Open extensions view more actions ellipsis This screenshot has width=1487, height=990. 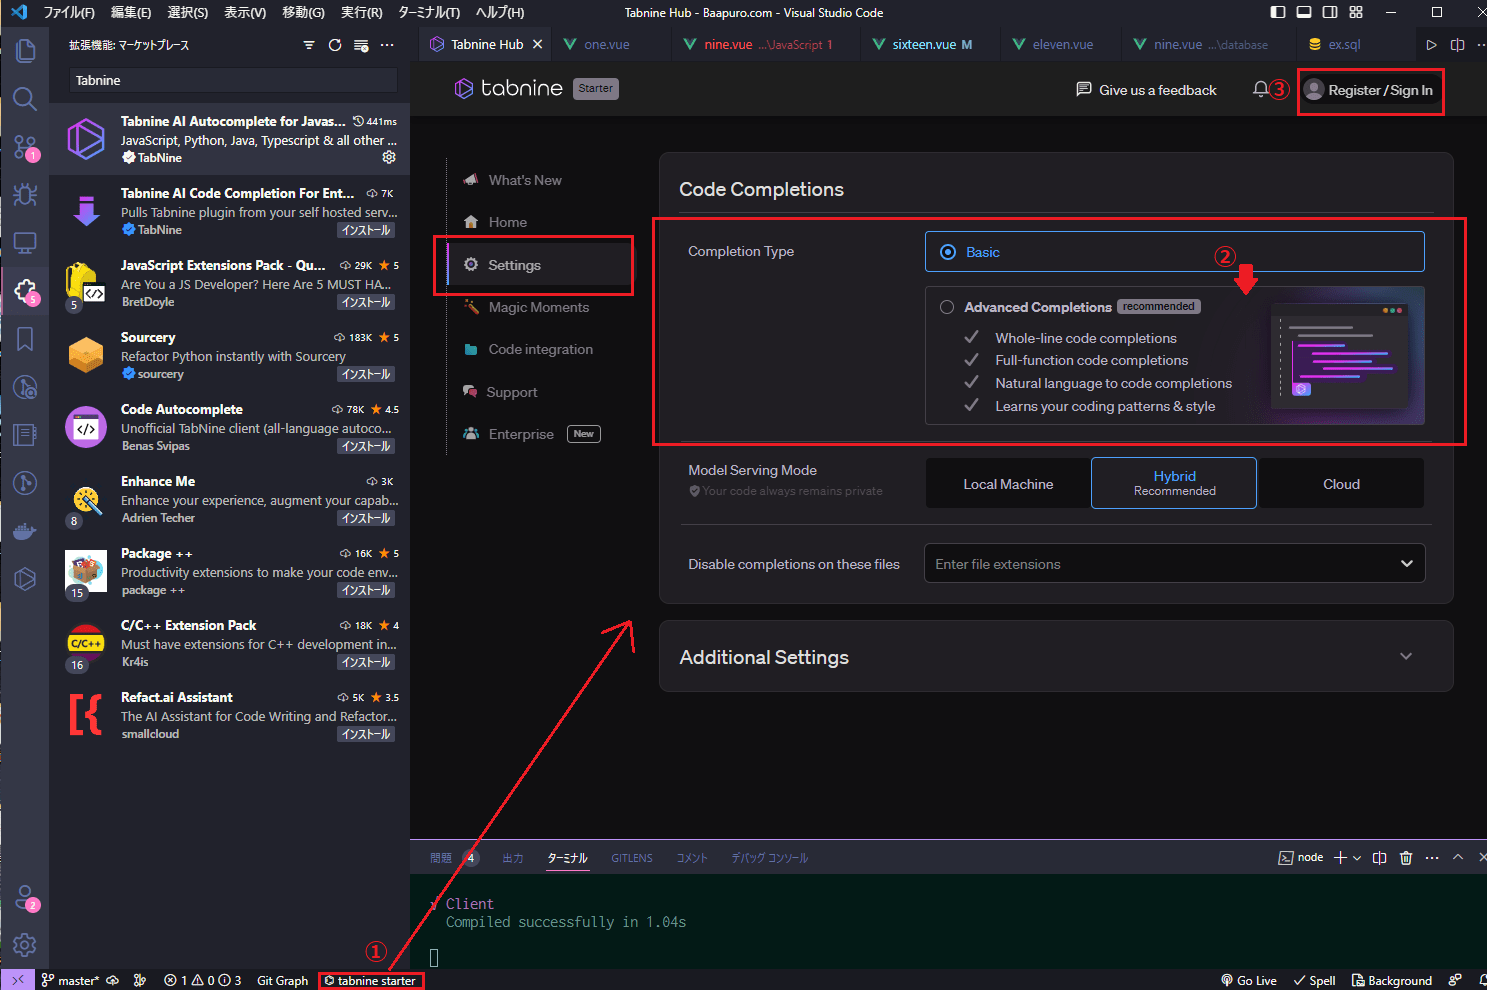[x=387, y=45]
